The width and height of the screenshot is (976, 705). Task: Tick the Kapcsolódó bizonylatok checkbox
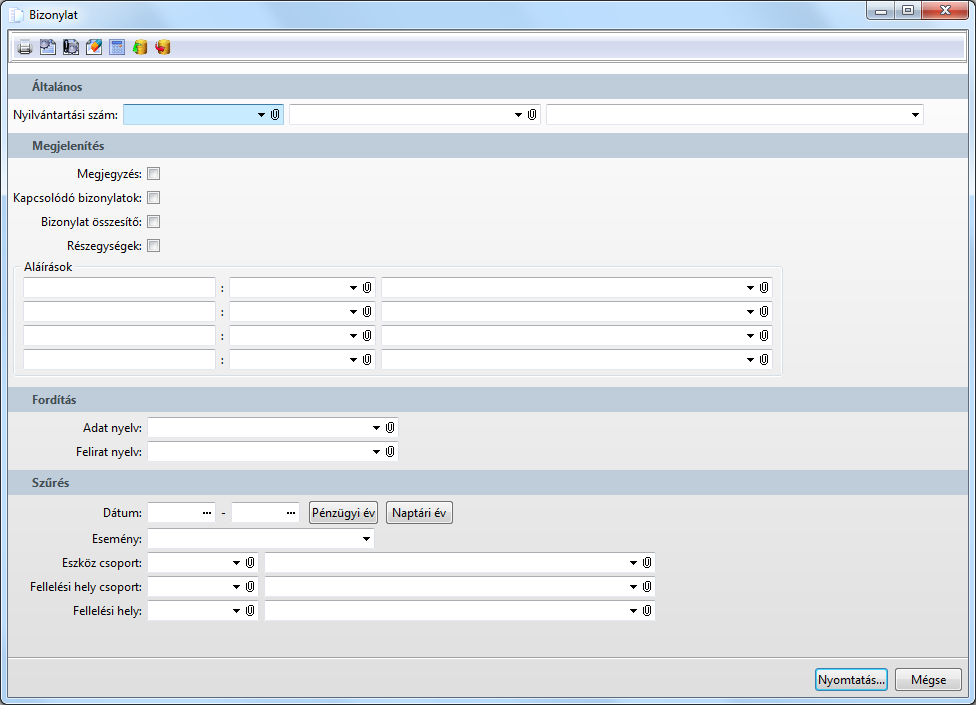tap(154, 198)
